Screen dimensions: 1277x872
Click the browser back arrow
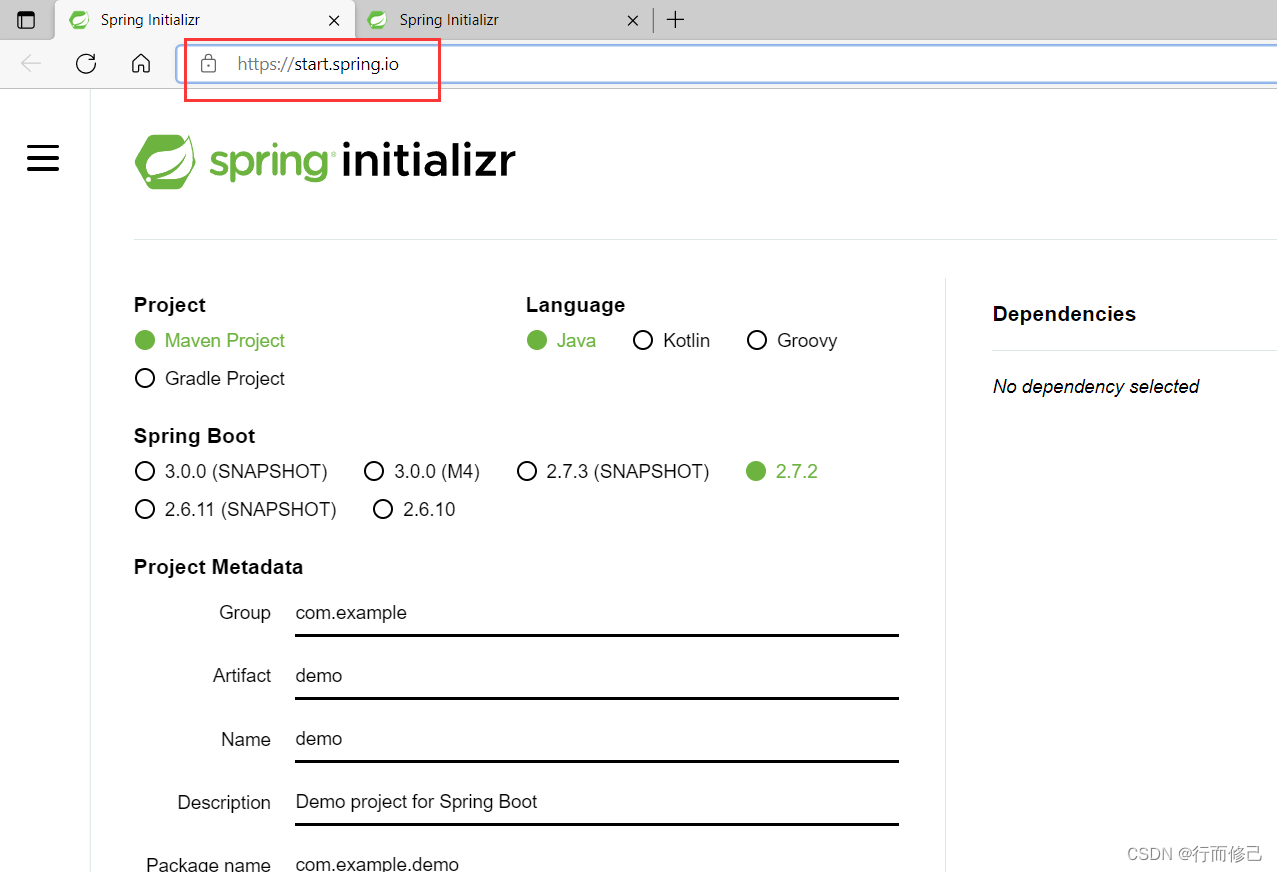[30, 63]
